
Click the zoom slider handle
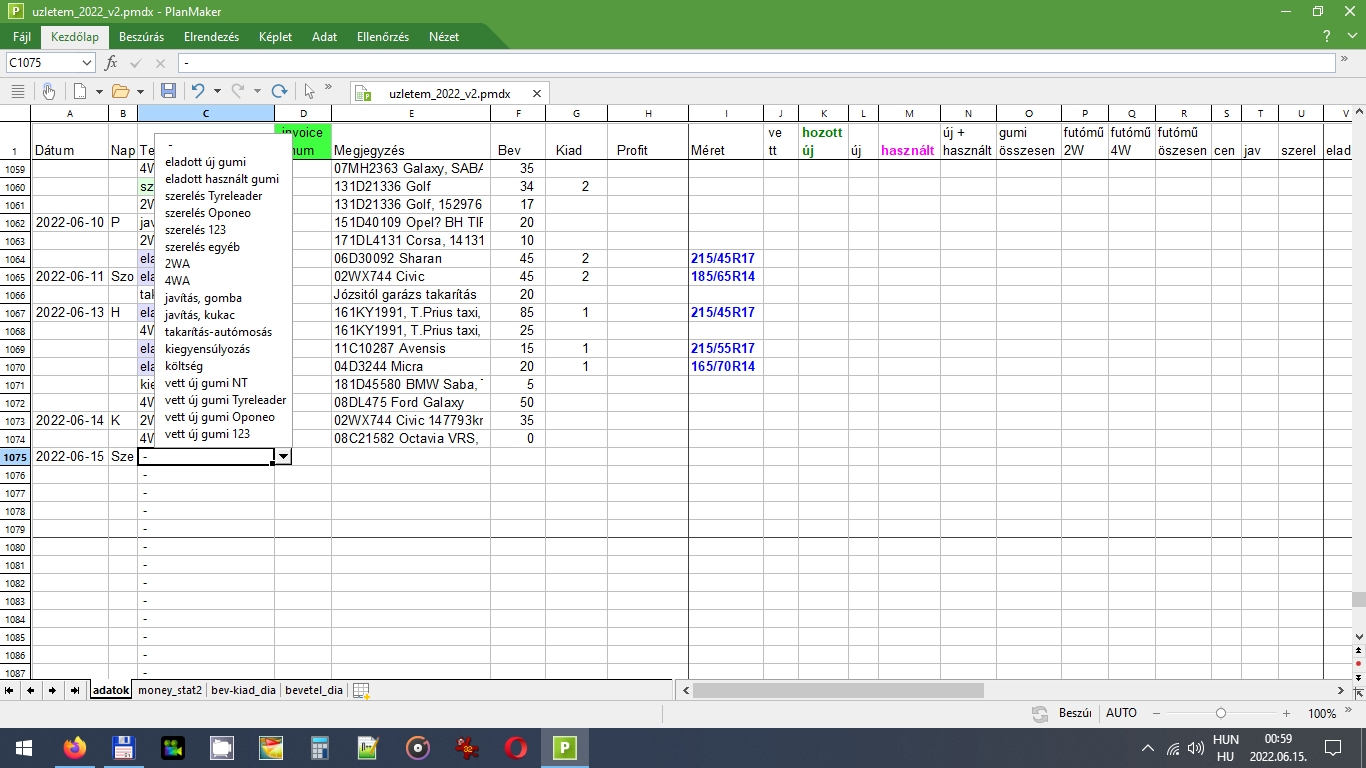(x=1220, y=713)
